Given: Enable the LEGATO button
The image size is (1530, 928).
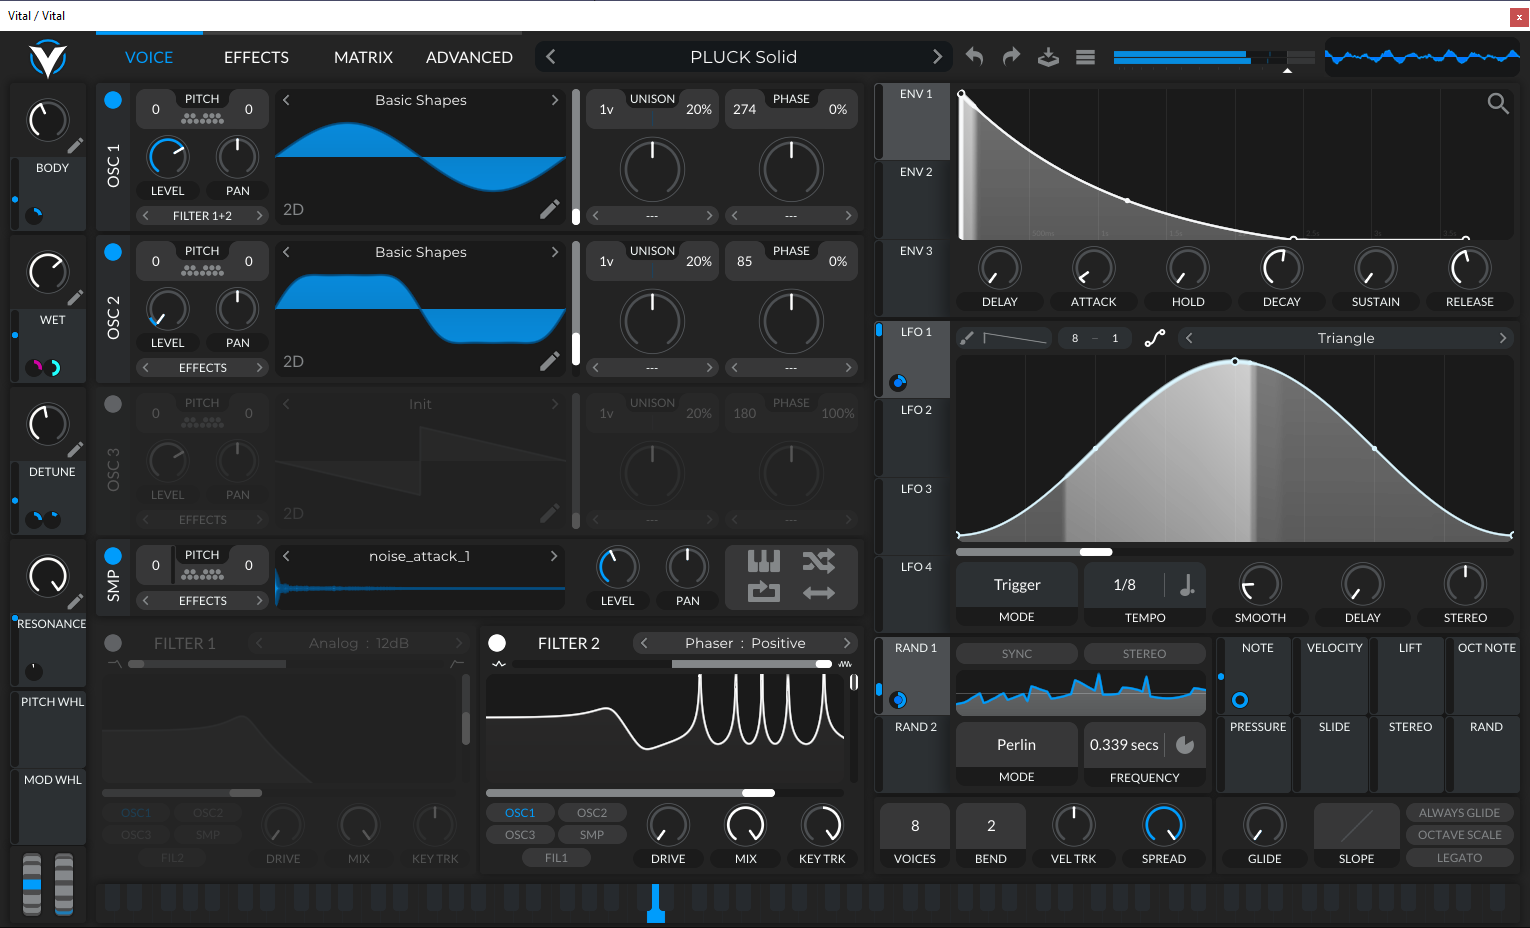Looking at the screenshot, I should click(1459, 858).
